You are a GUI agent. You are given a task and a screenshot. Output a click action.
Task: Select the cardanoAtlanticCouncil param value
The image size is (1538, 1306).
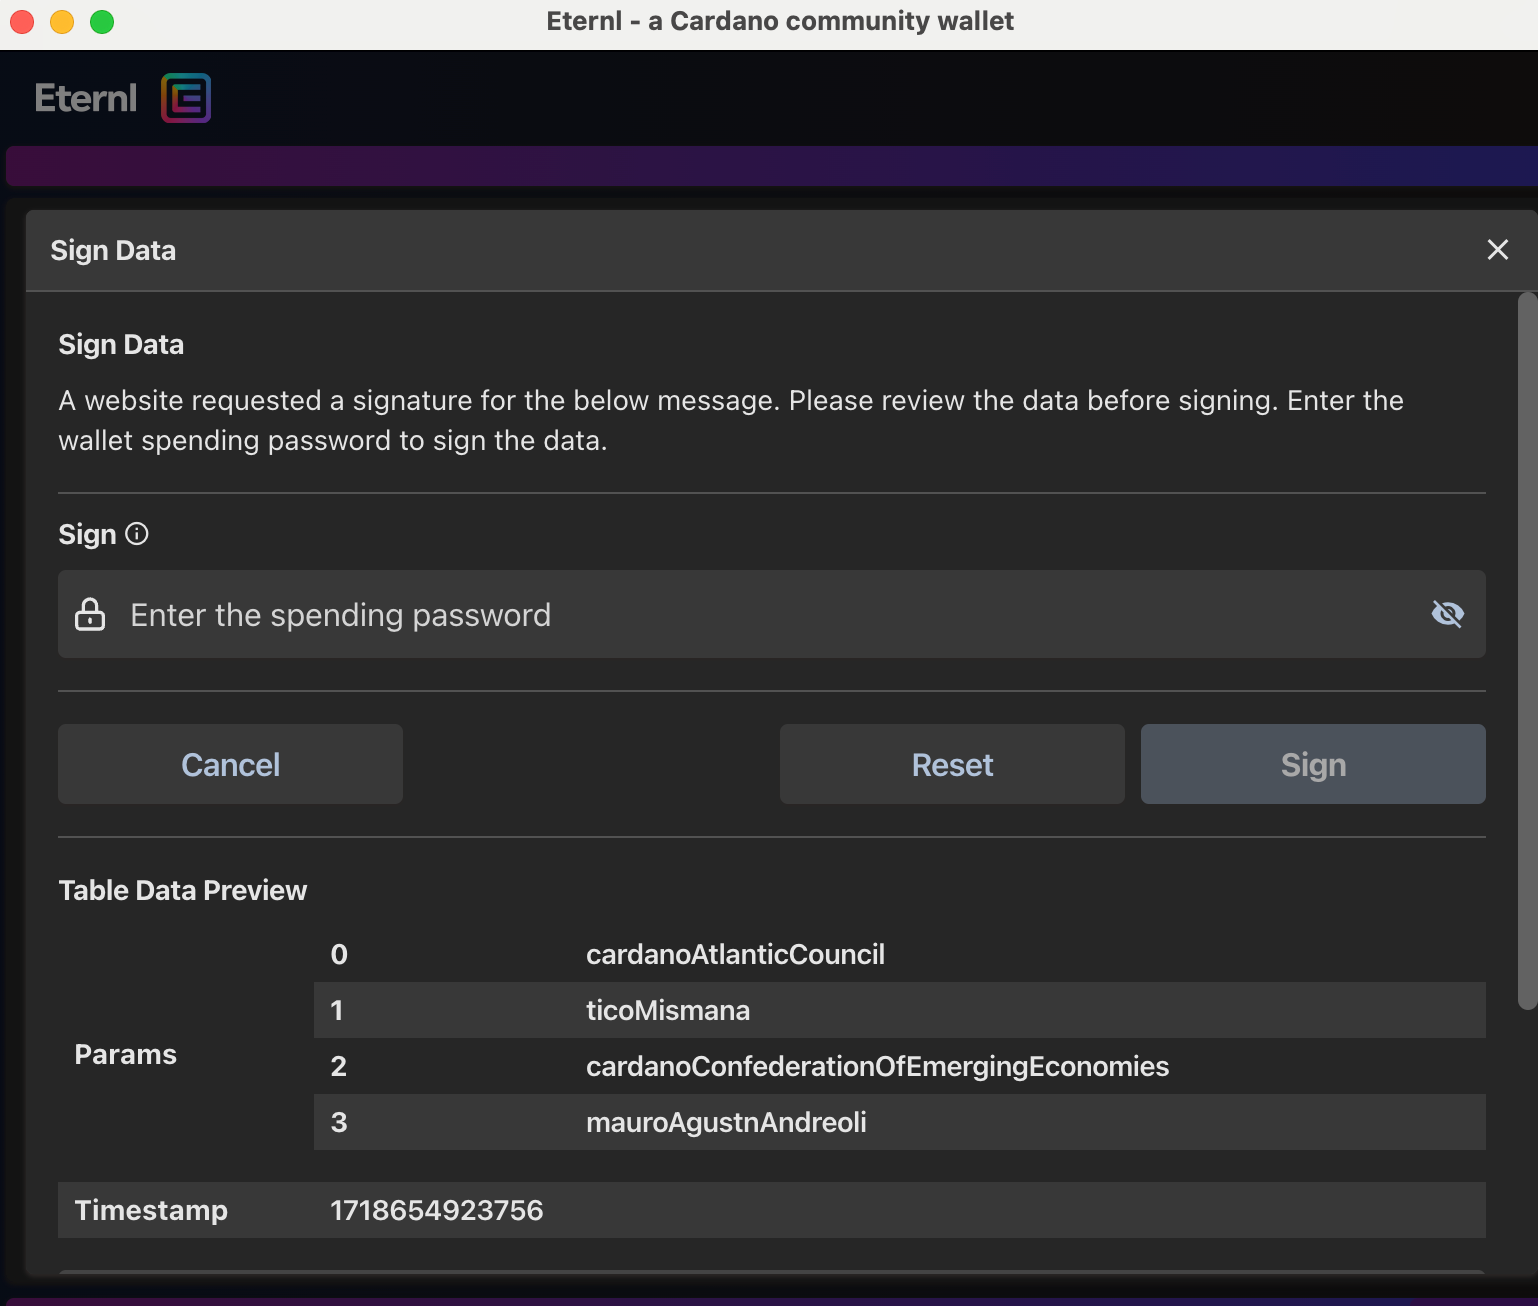click(735, 954)
